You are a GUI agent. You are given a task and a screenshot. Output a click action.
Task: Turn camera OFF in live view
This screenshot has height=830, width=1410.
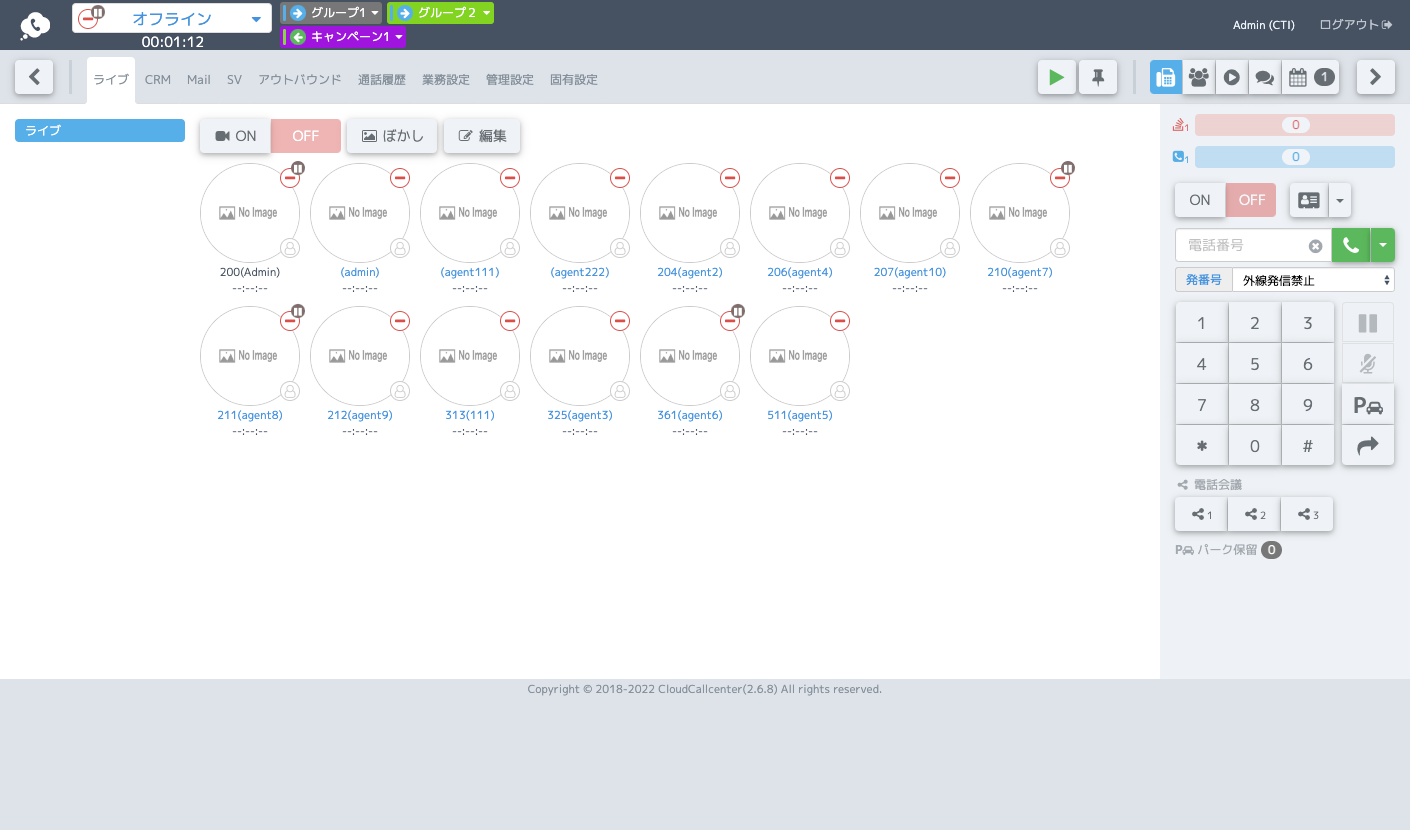[x=306, y=136]
